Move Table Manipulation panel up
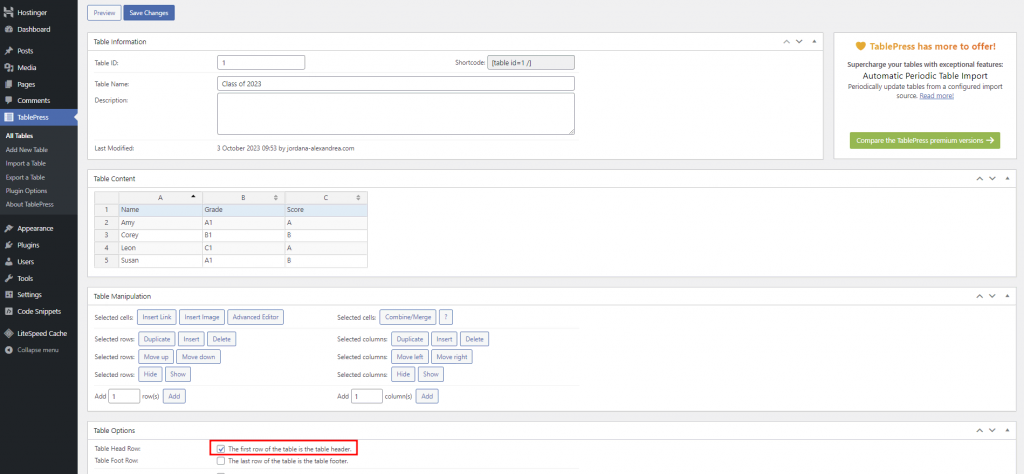The image size is (1024, 474). [x=980, y=296]
